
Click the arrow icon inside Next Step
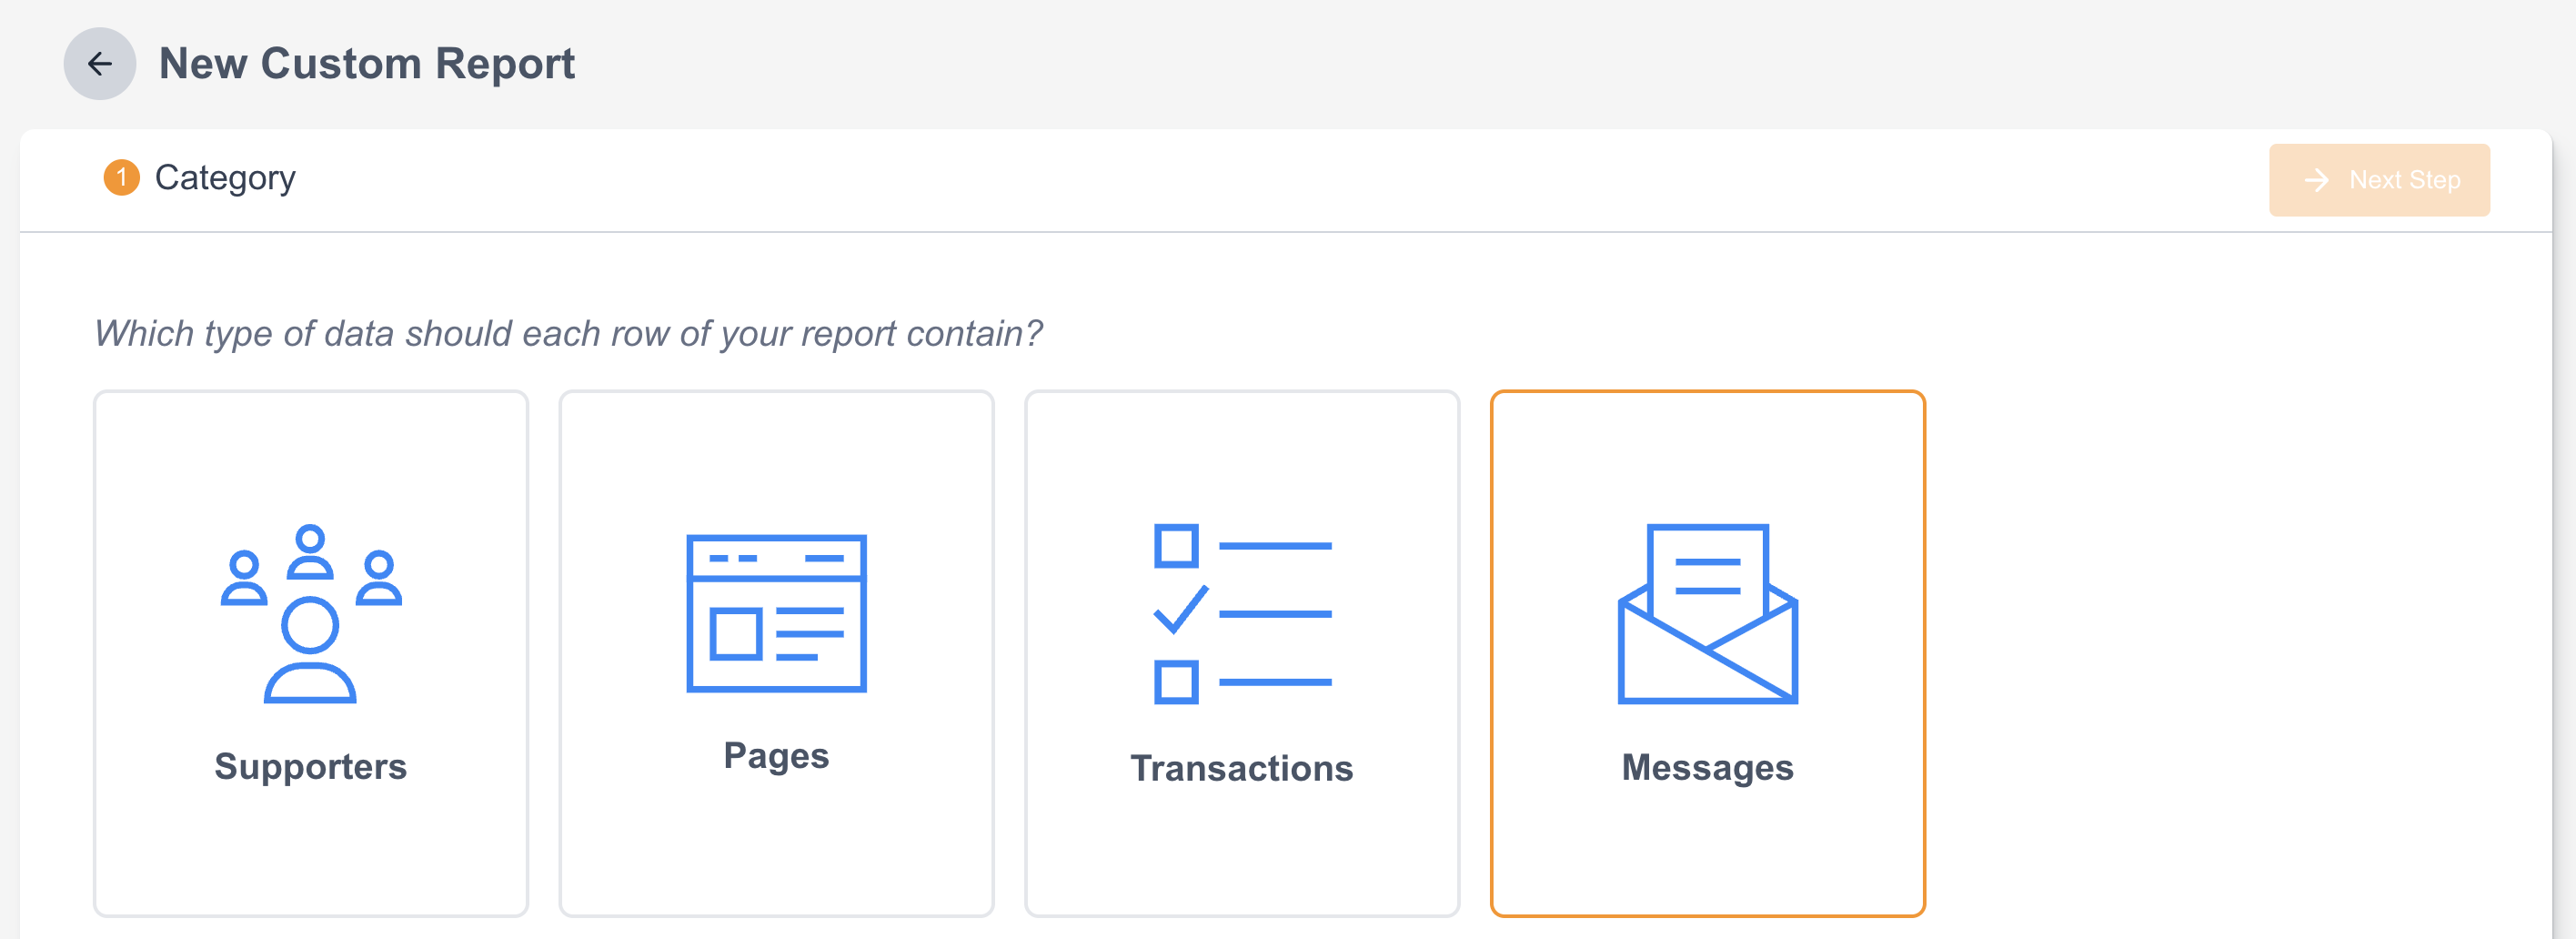pos(2316,180)
